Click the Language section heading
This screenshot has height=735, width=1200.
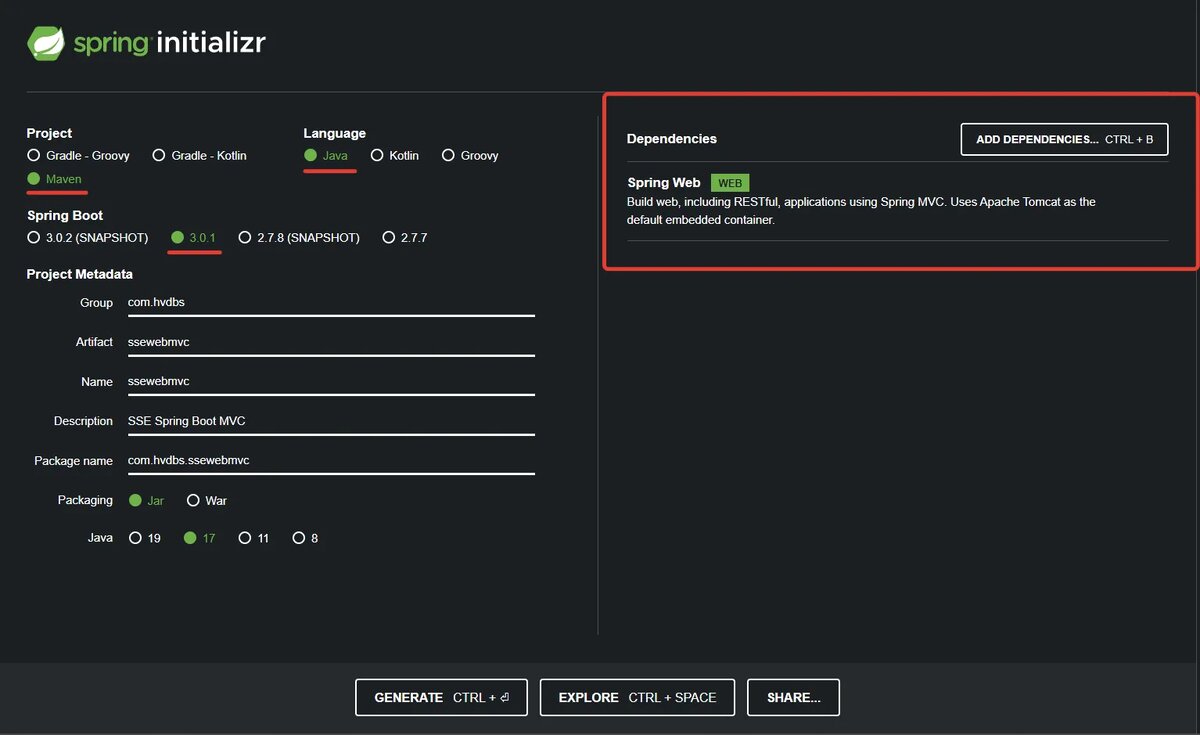(335, 133)
